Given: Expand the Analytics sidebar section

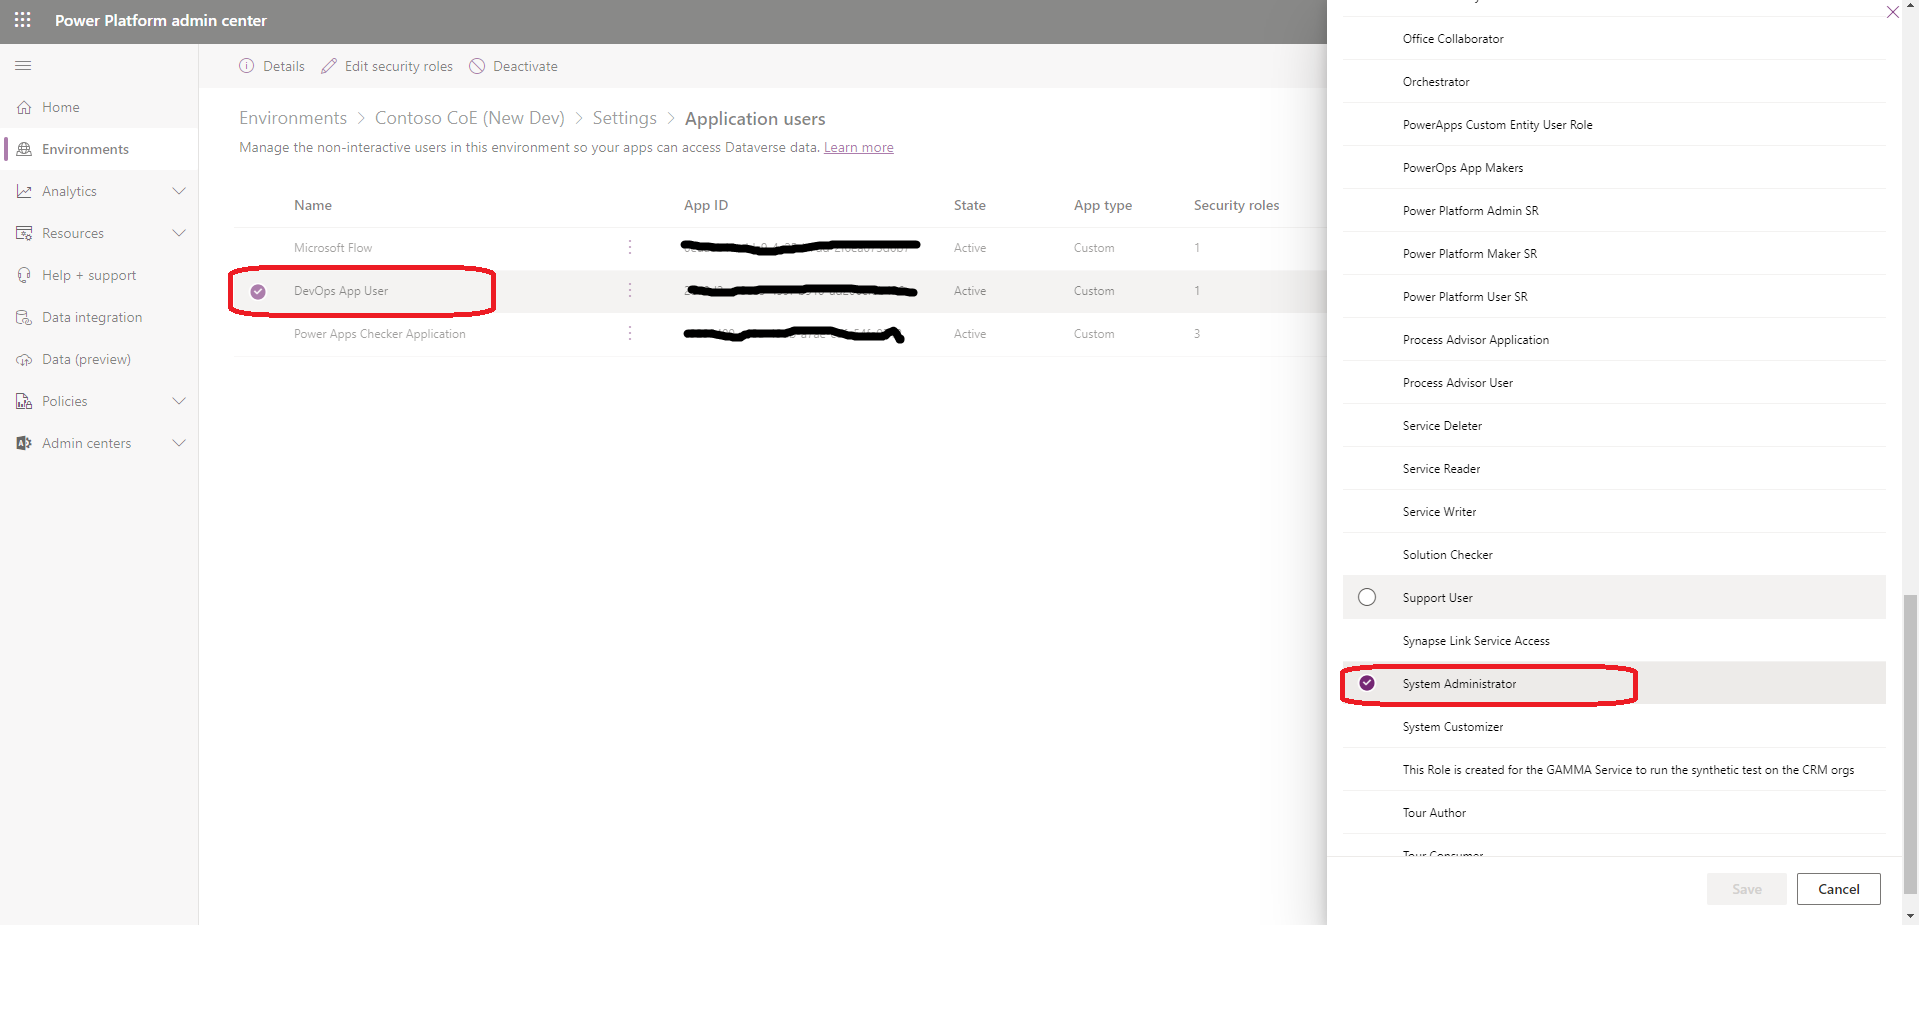Looking at the screenshot, I should 179,191.
